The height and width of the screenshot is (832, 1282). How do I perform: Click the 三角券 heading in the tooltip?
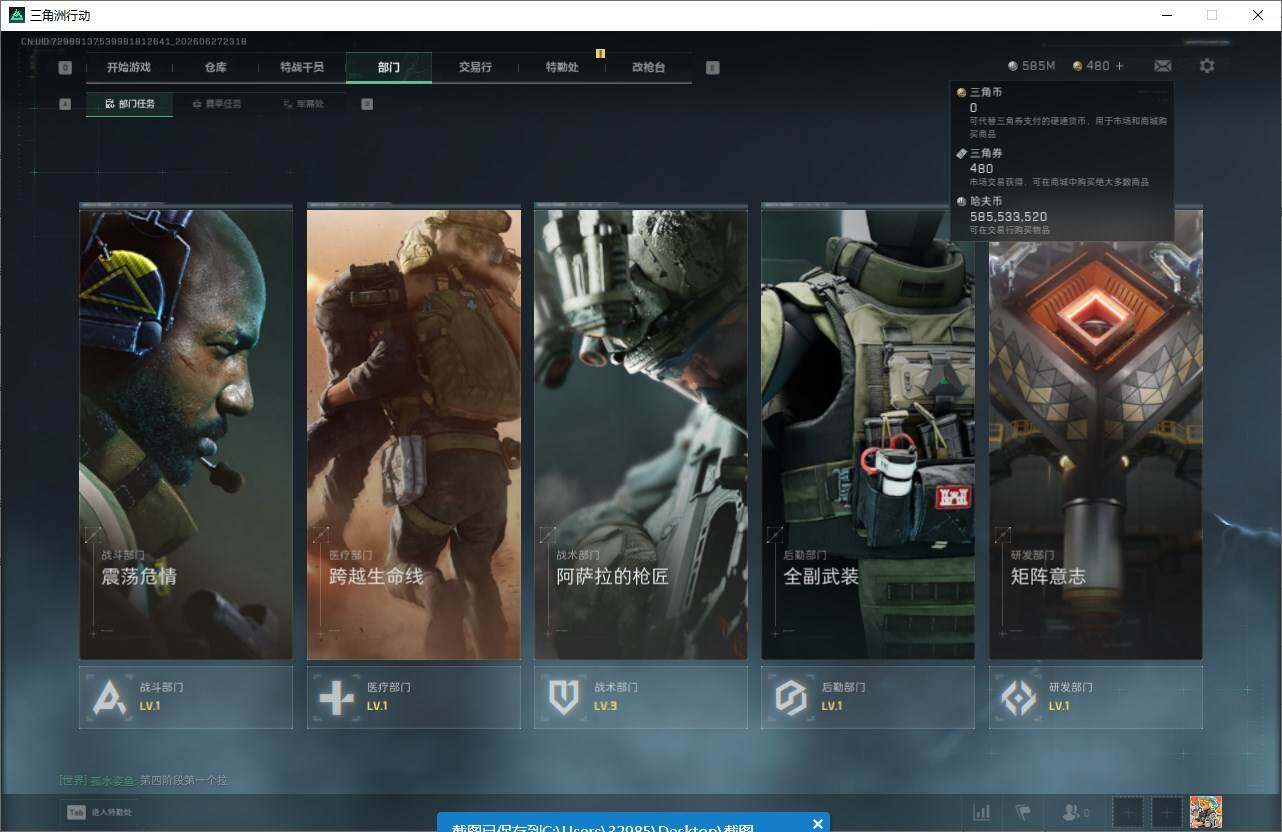(x=986, y=153)
